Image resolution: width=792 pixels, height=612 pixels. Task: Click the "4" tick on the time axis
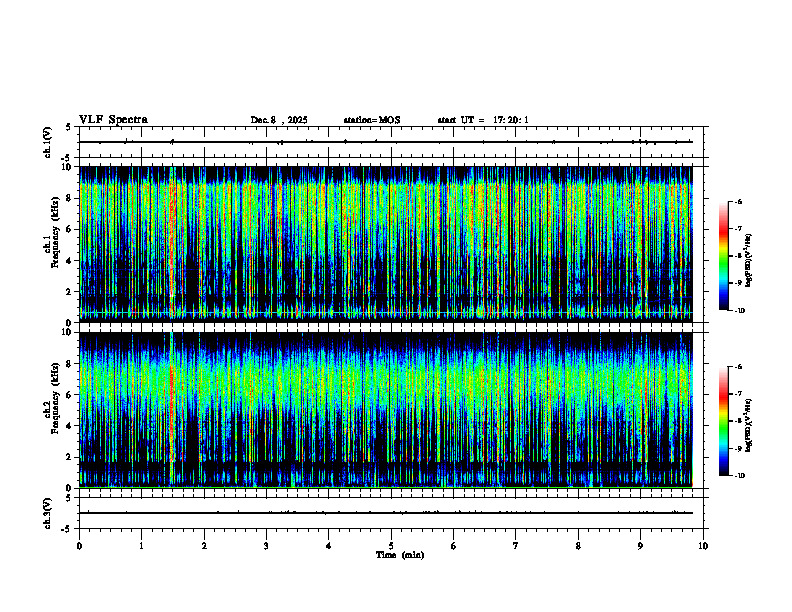[x=328, y=546]
